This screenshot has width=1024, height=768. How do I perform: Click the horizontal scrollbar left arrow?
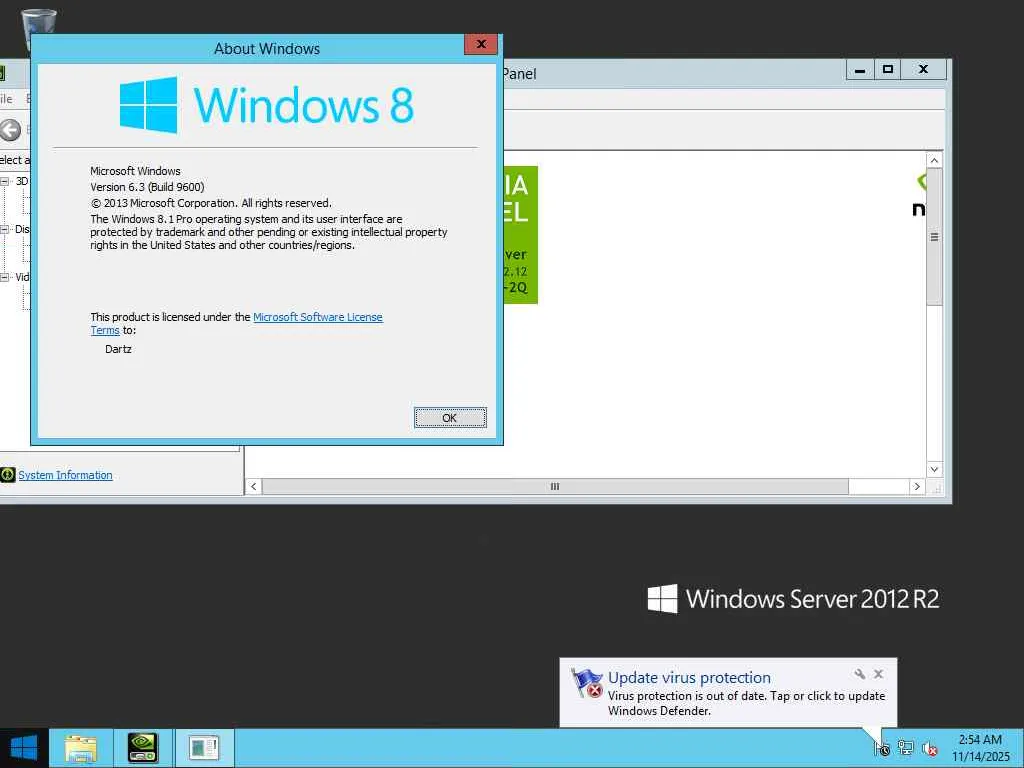coord(253,487)
